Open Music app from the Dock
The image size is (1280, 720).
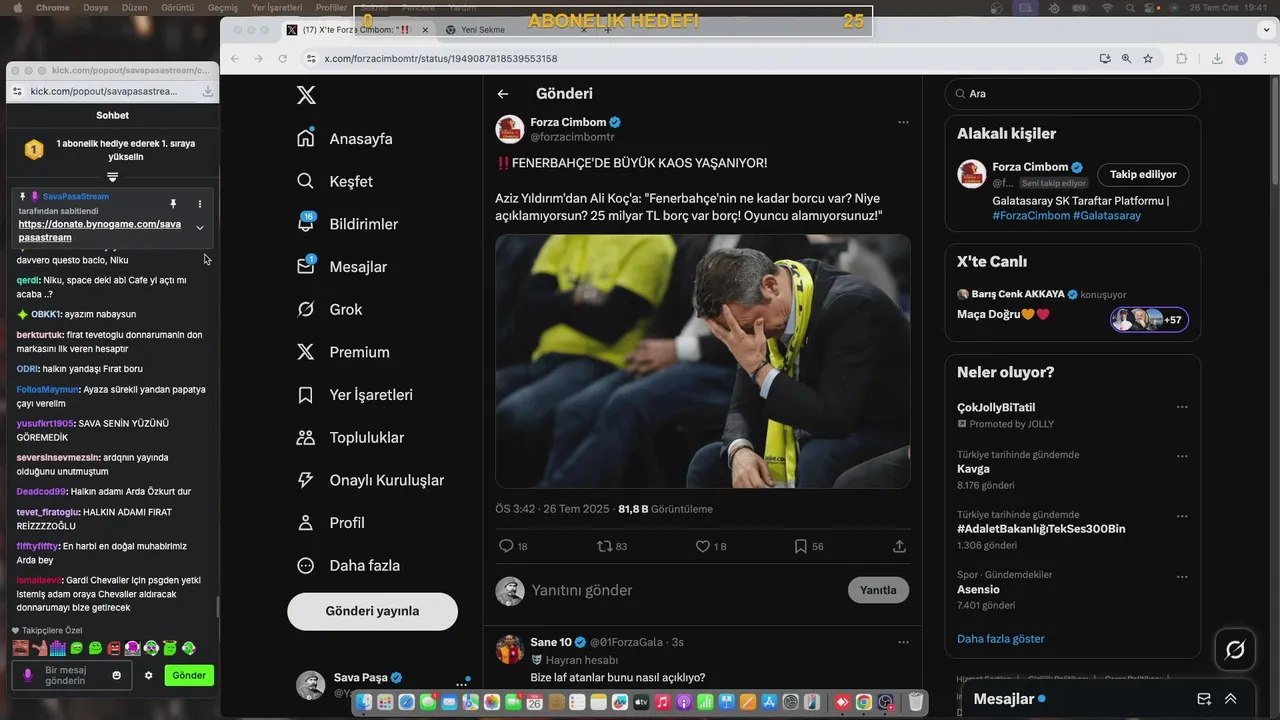[662, 703]
